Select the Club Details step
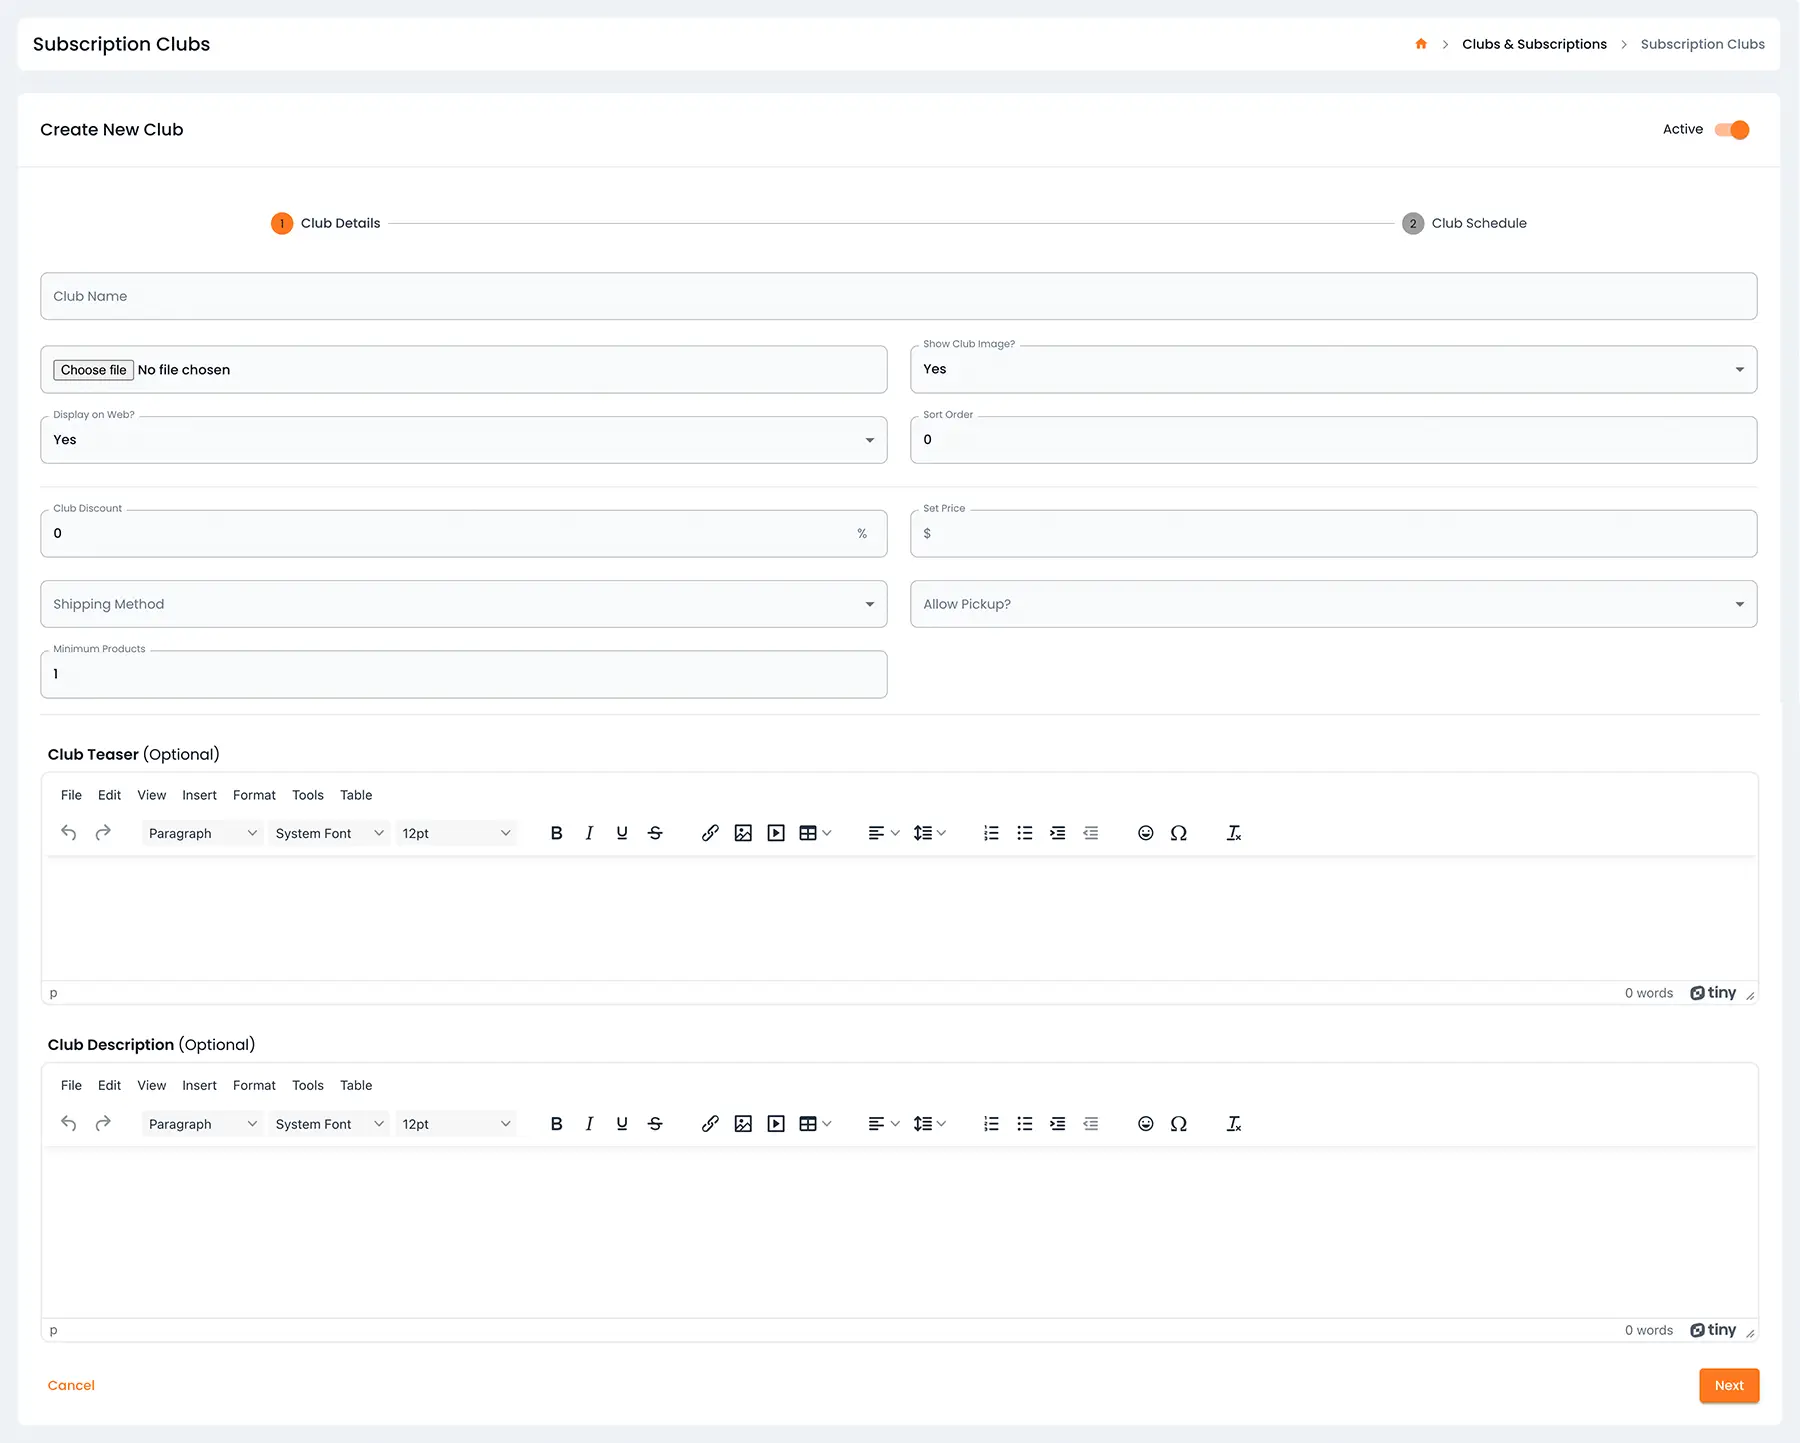Screen dimensions: 1800x1444 [326, 223]
